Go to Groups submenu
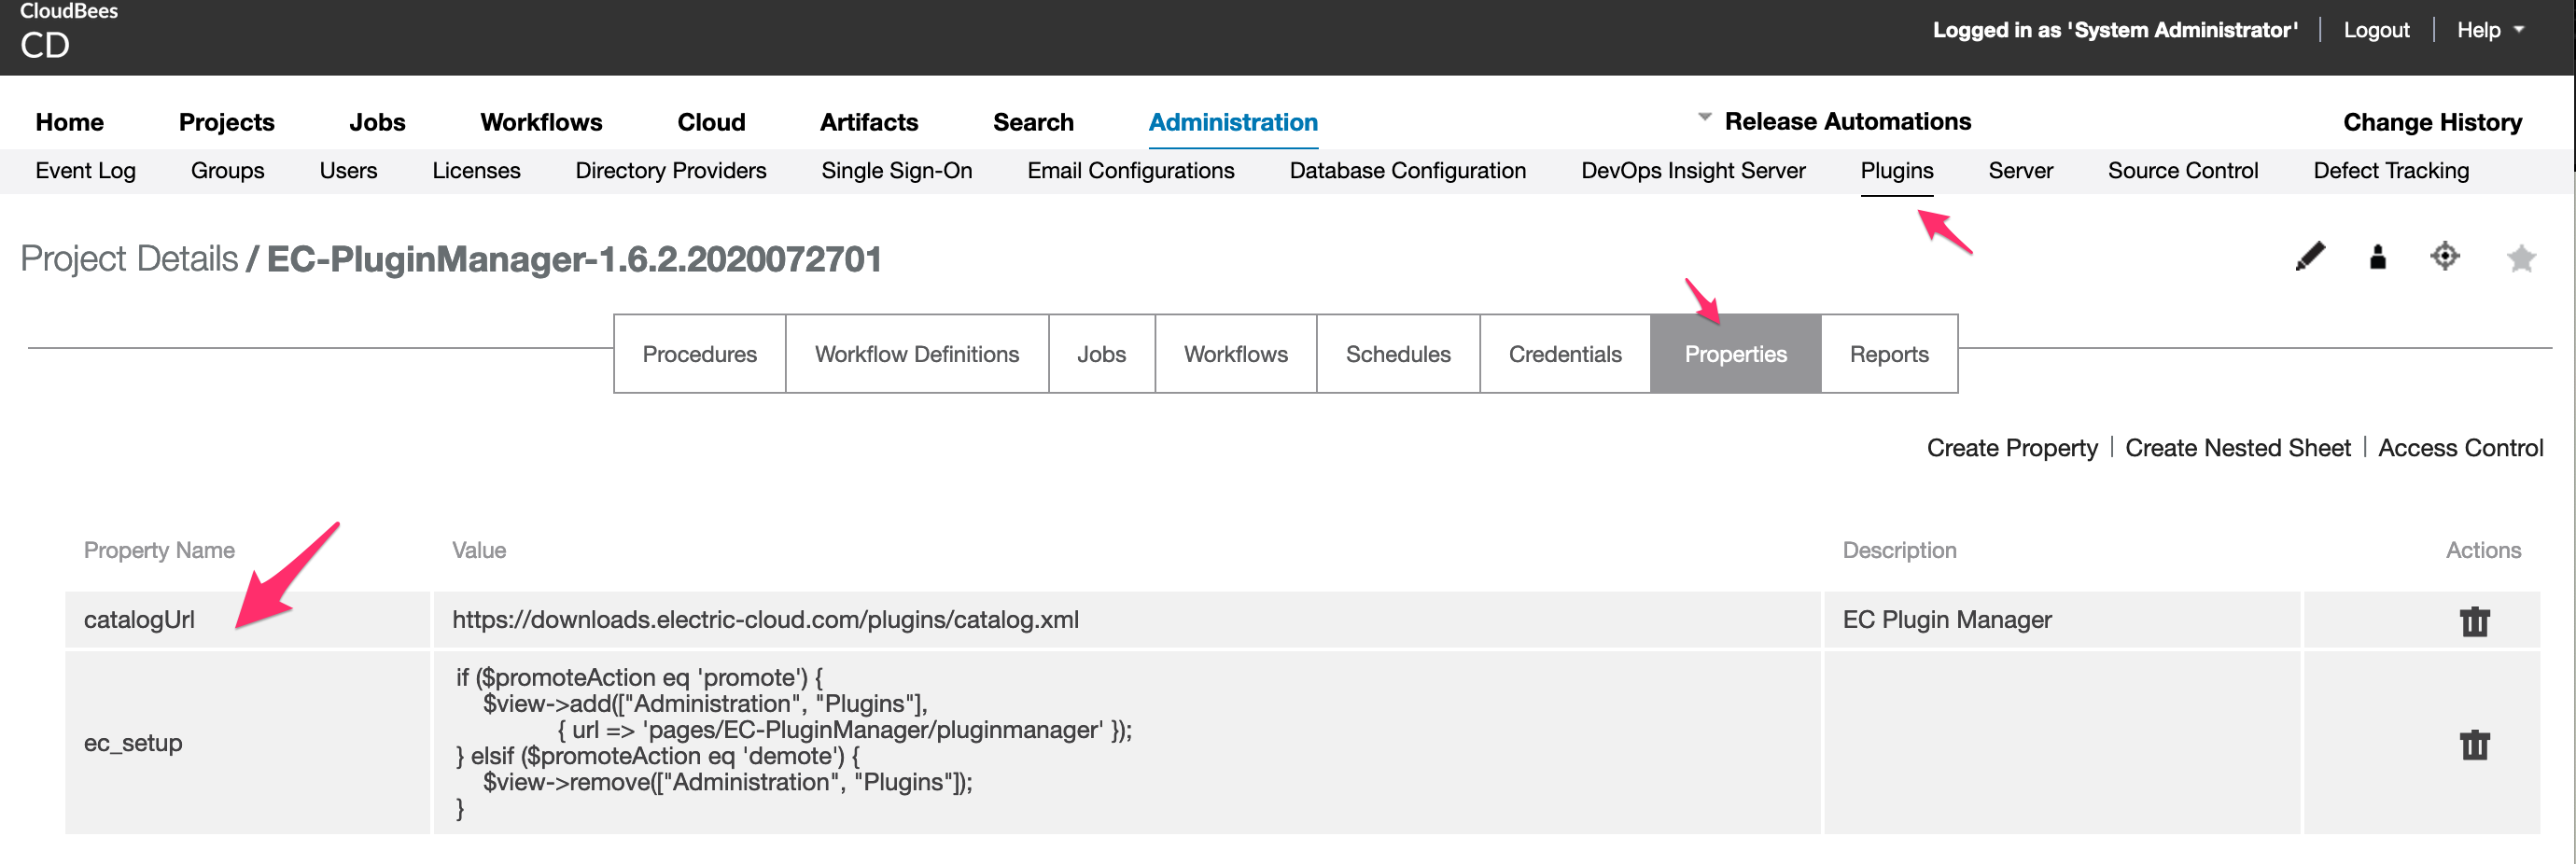2576x864 pixels. coord(227,171)
